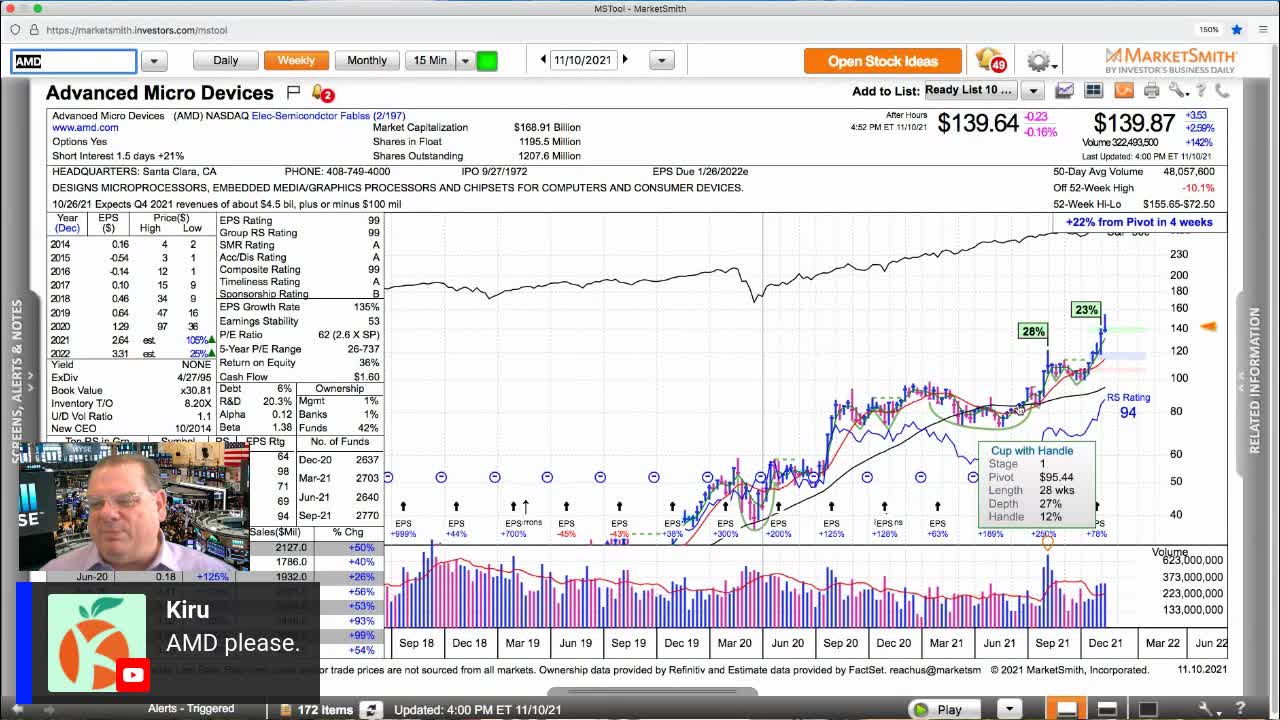Click the list icon beside 172 Items
1280x720 pixels.
pyautogui.click(x=285, y=710)
